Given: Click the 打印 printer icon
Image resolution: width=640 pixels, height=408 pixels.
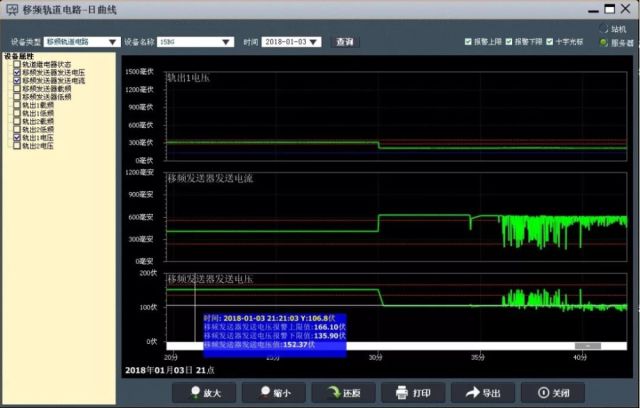Looking at the screenshot, I should tap(402, 392).
